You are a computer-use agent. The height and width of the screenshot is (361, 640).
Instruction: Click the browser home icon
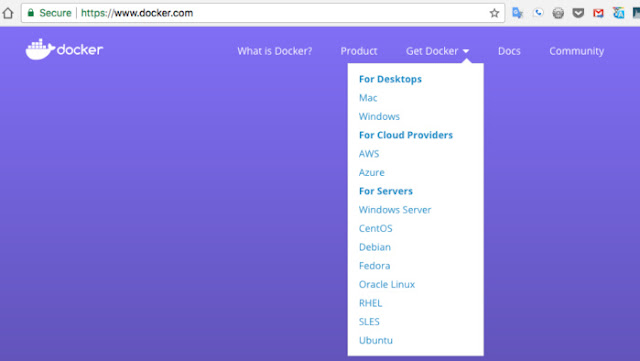pyautogui.click(x=8, y=13)
